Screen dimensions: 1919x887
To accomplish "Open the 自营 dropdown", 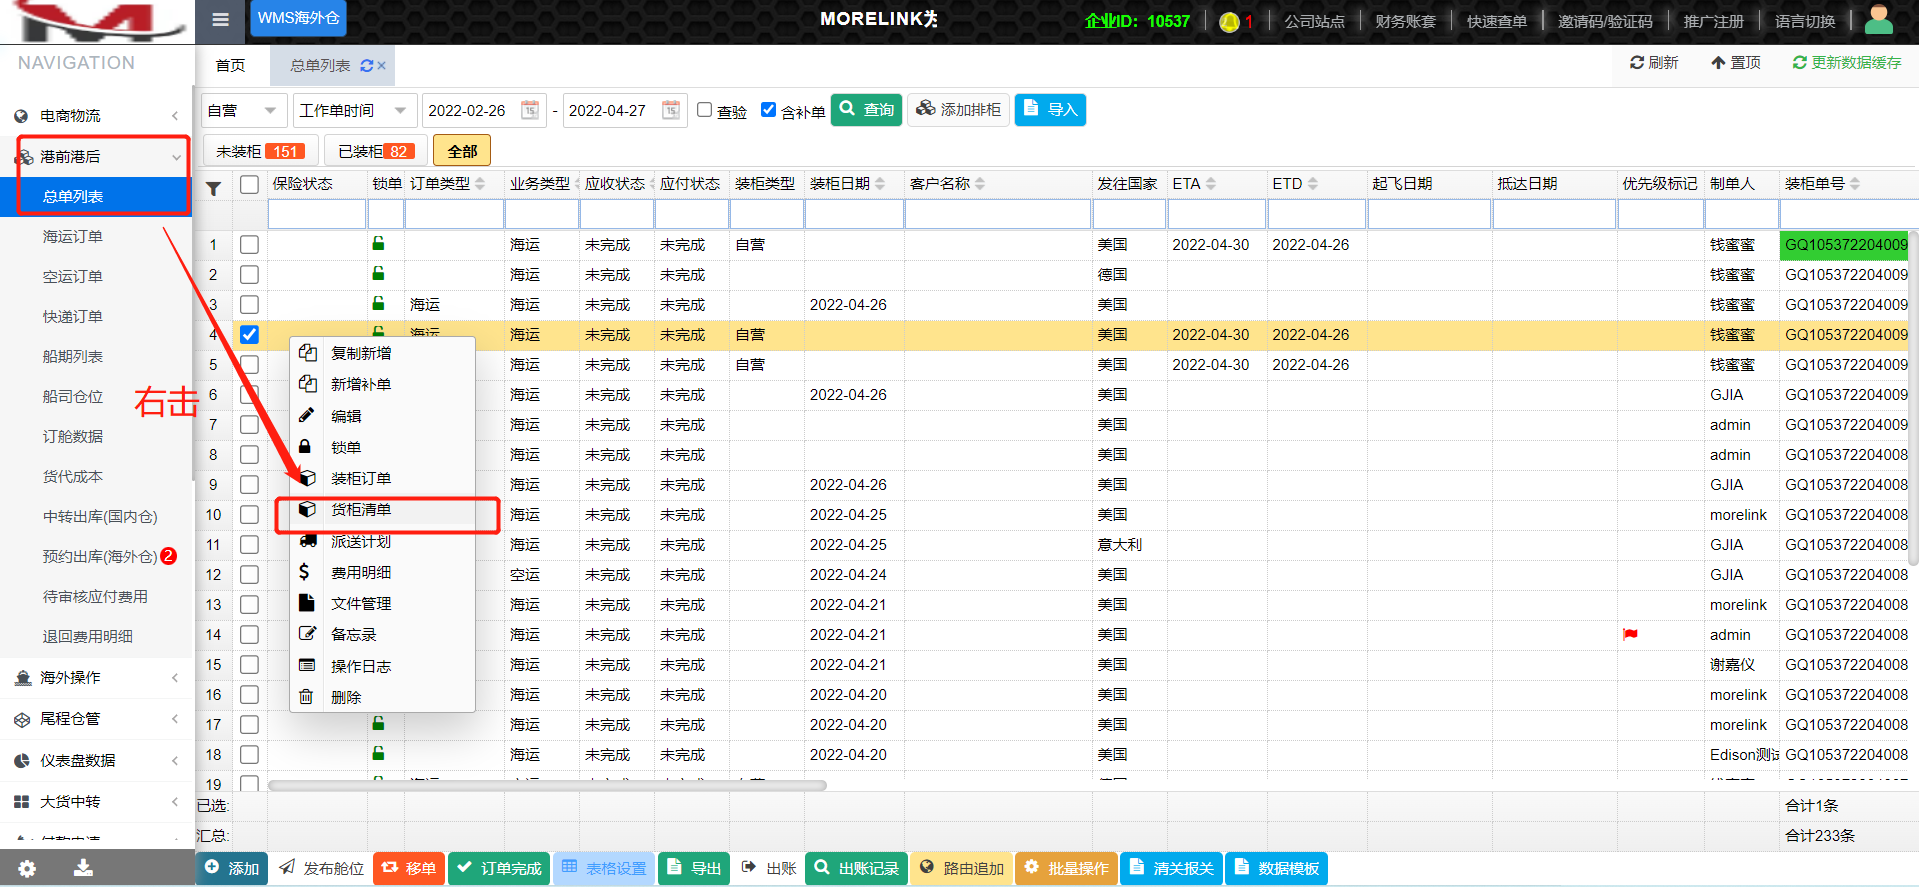I will pyautogui.click(x=244, y=110).
